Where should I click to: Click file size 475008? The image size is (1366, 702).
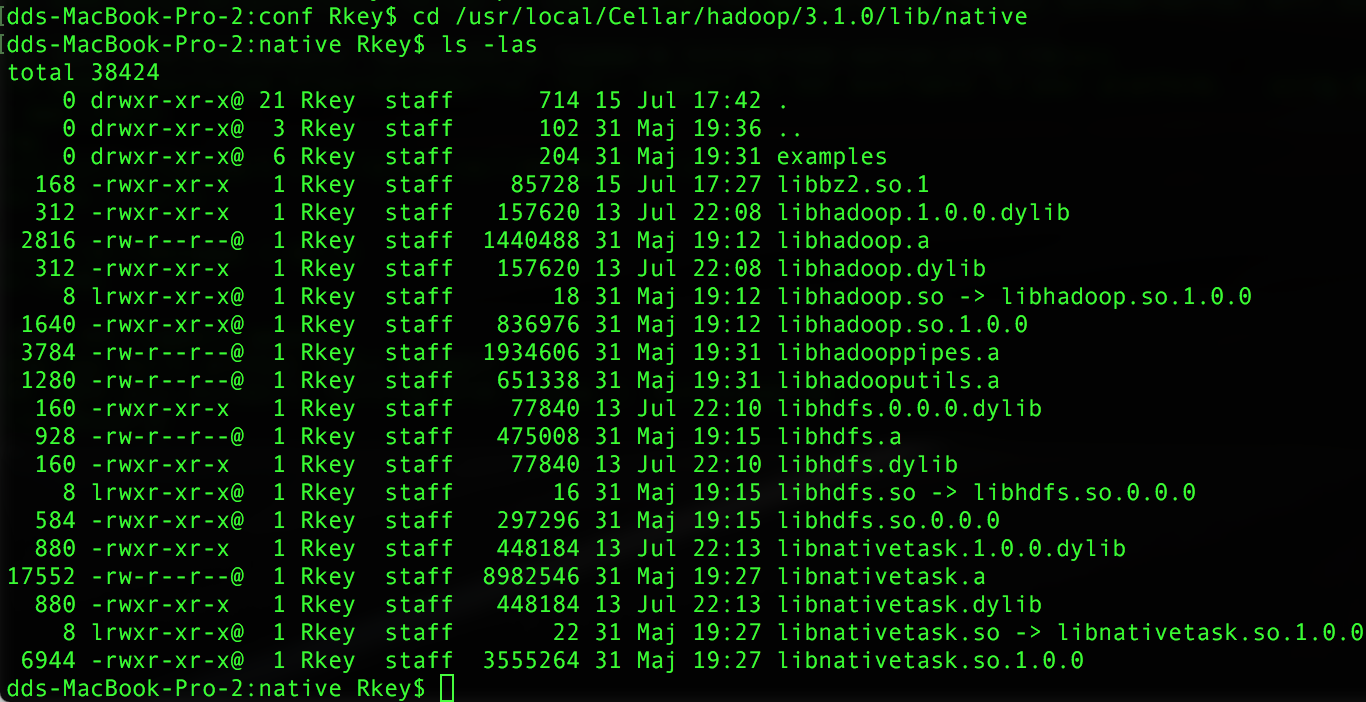(538, 437)
